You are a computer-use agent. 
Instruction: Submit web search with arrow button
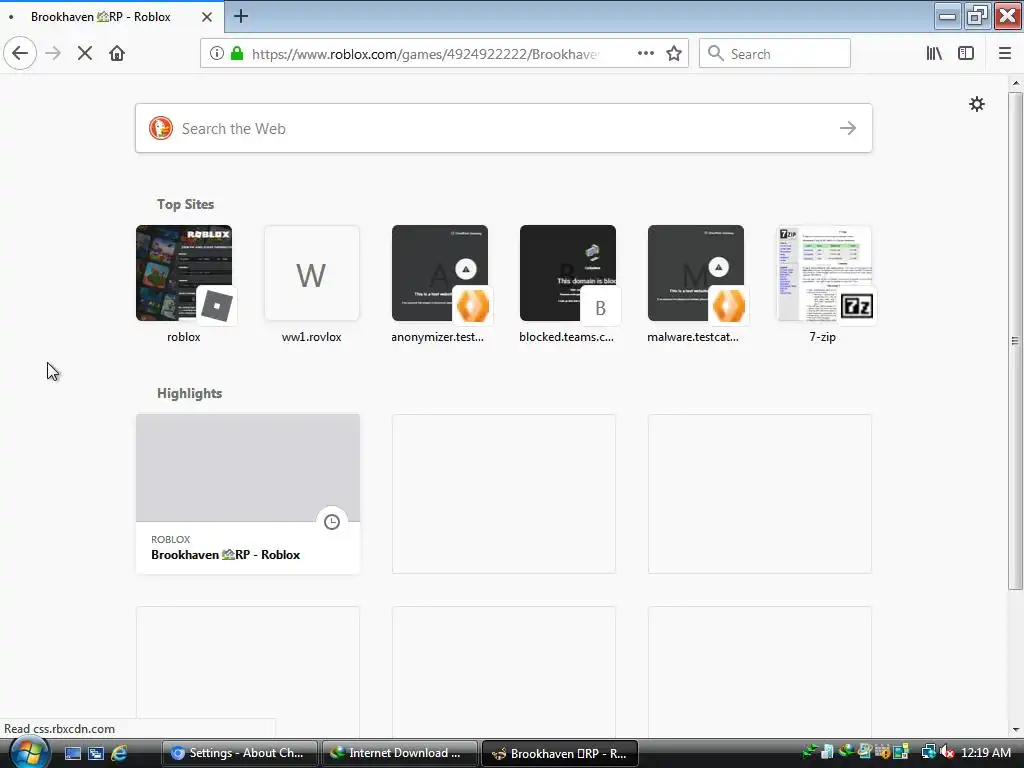848,129
